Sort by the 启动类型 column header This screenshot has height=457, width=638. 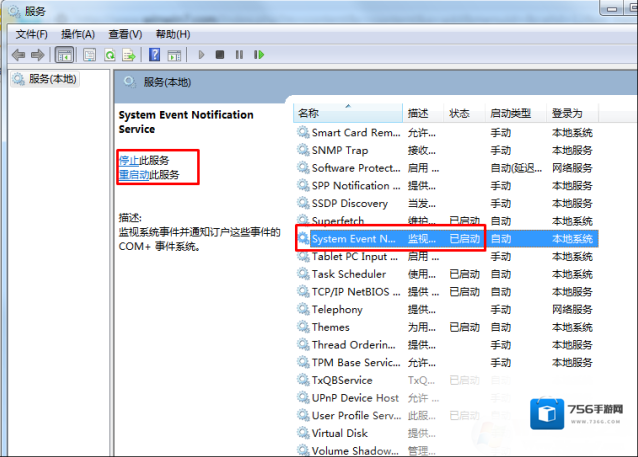510,113
